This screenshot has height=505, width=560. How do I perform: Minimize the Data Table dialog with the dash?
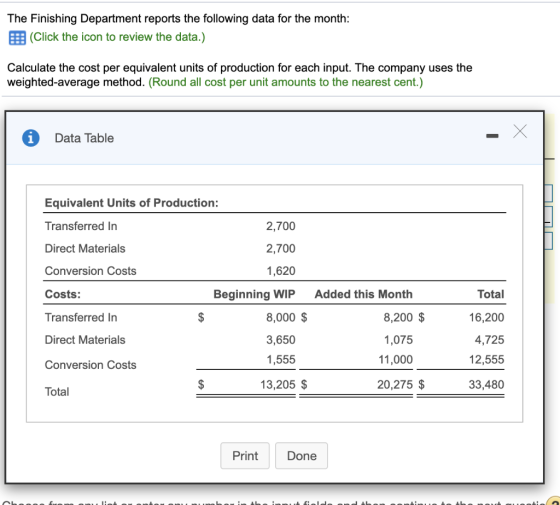(x=492, y=136)
